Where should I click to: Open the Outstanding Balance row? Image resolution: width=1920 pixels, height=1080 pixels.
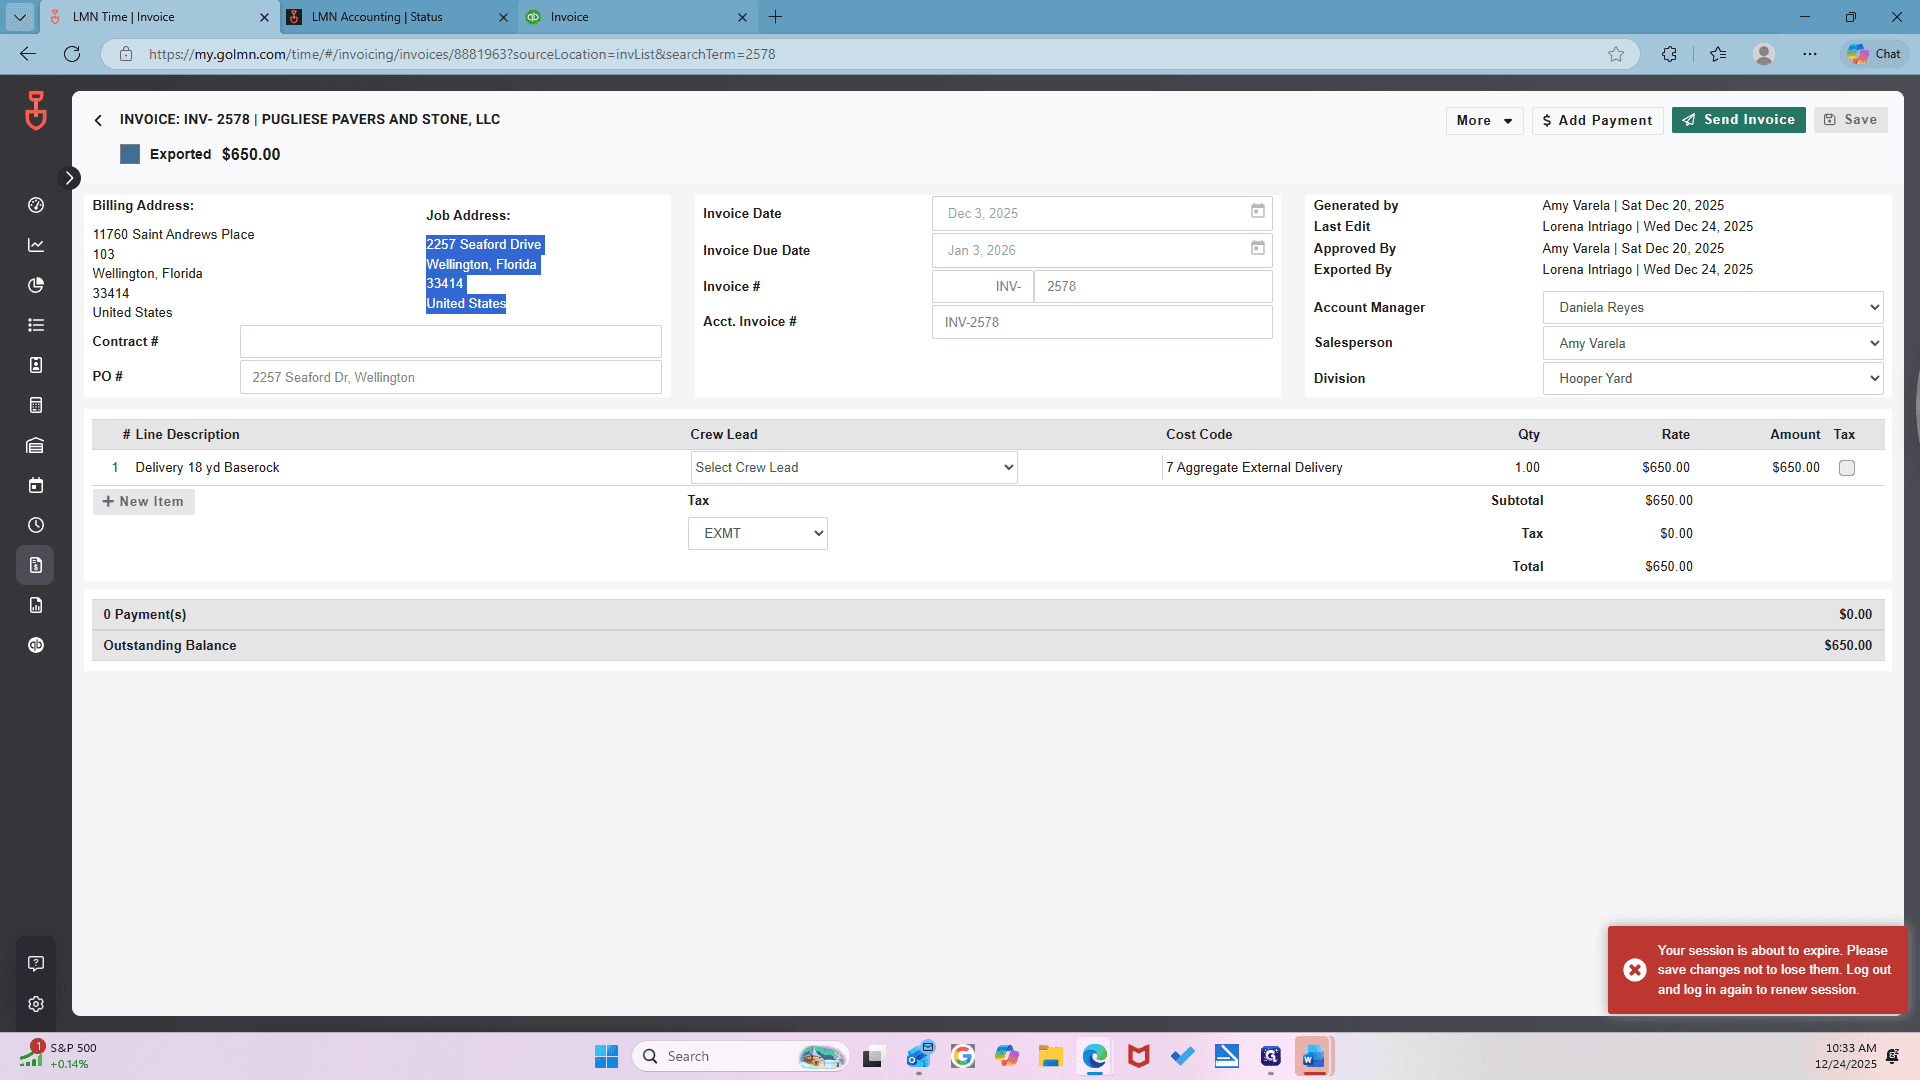(988, 645)
